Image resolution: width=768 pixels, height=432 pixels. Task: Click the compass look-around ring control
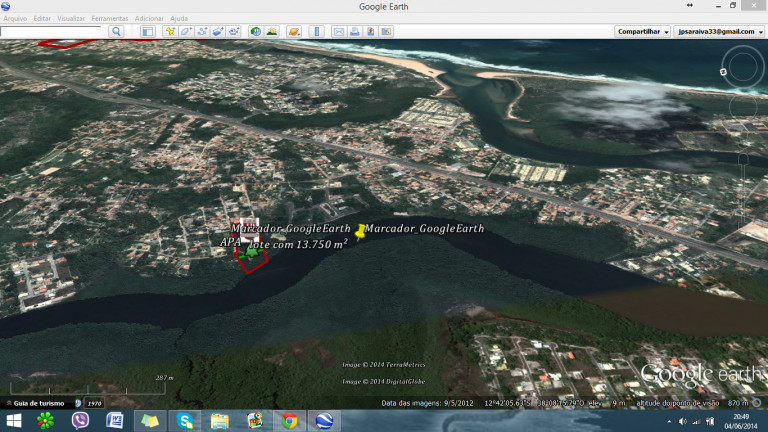pyautogui.click(x=743, y=67)
